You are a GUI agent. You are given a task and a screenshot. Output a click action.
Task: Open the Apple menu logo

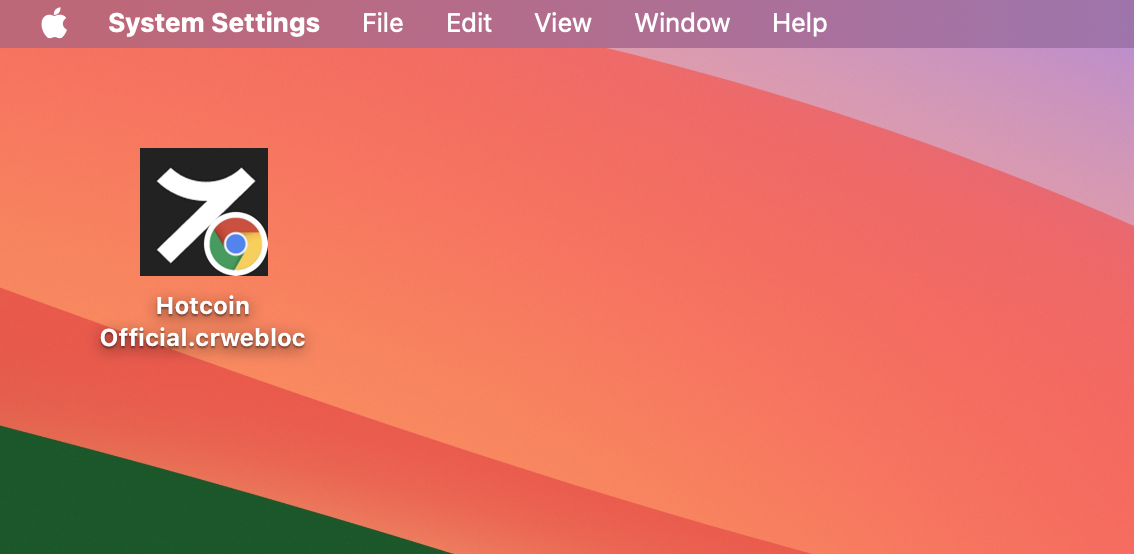point(54,23)
